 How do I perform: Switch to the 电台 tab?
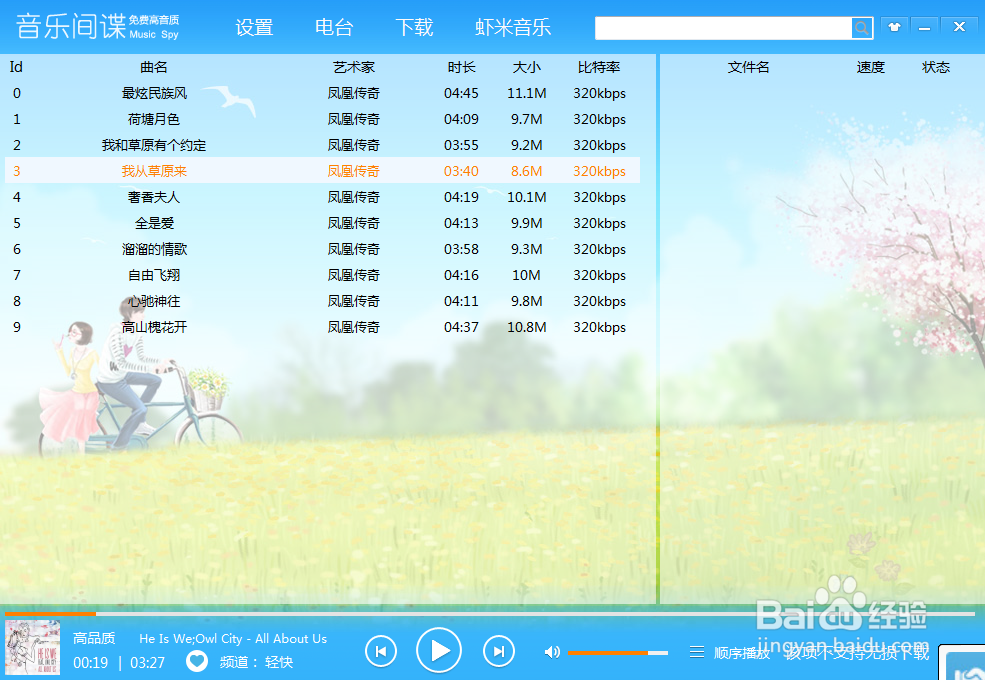(x=334, y=27)
